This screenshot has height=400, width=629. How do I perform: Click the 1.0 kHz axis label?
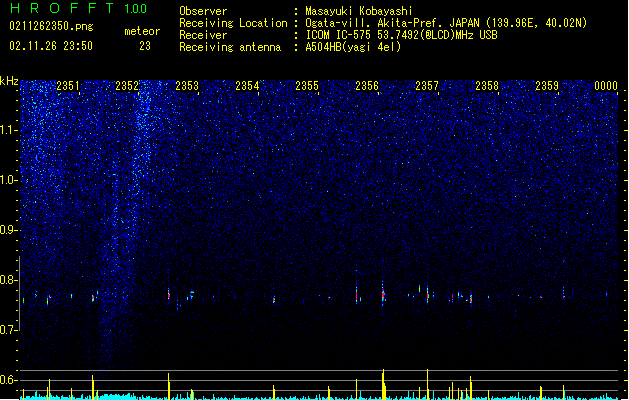click(8, 180)
